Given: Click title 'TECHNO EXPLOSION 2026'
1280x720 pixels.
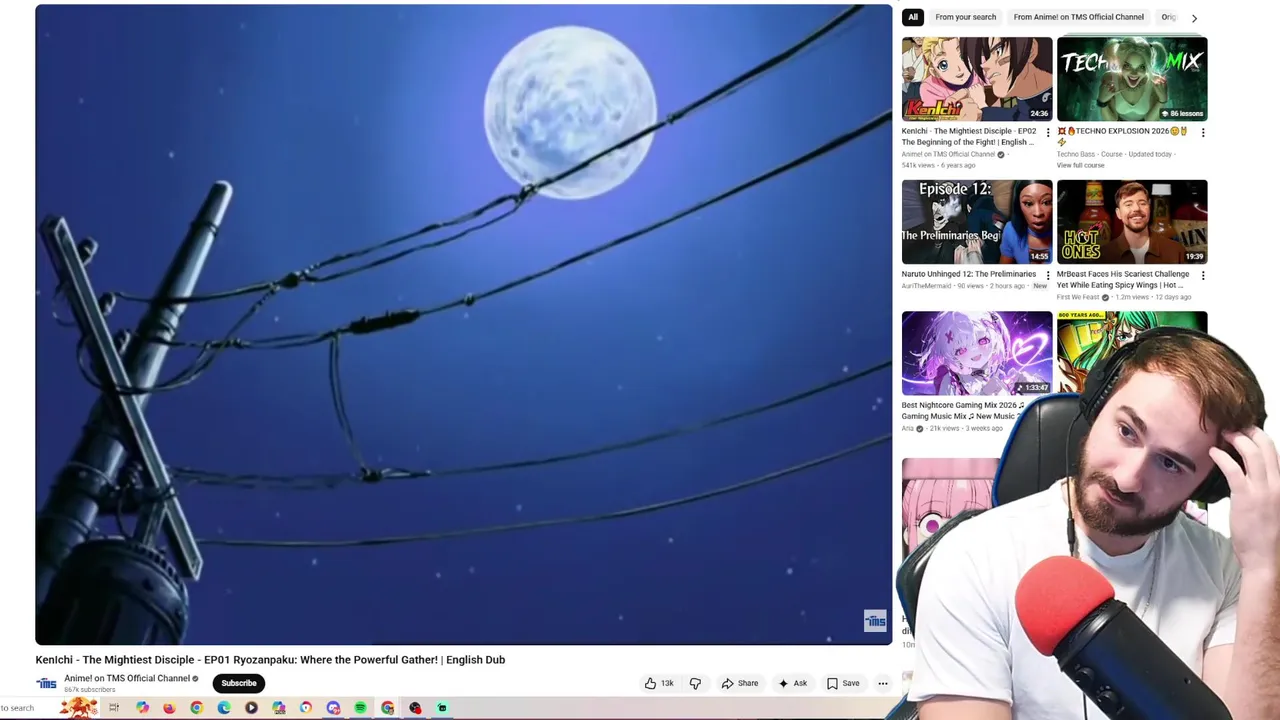Looking at the screenshot, I should (1122, 136).
